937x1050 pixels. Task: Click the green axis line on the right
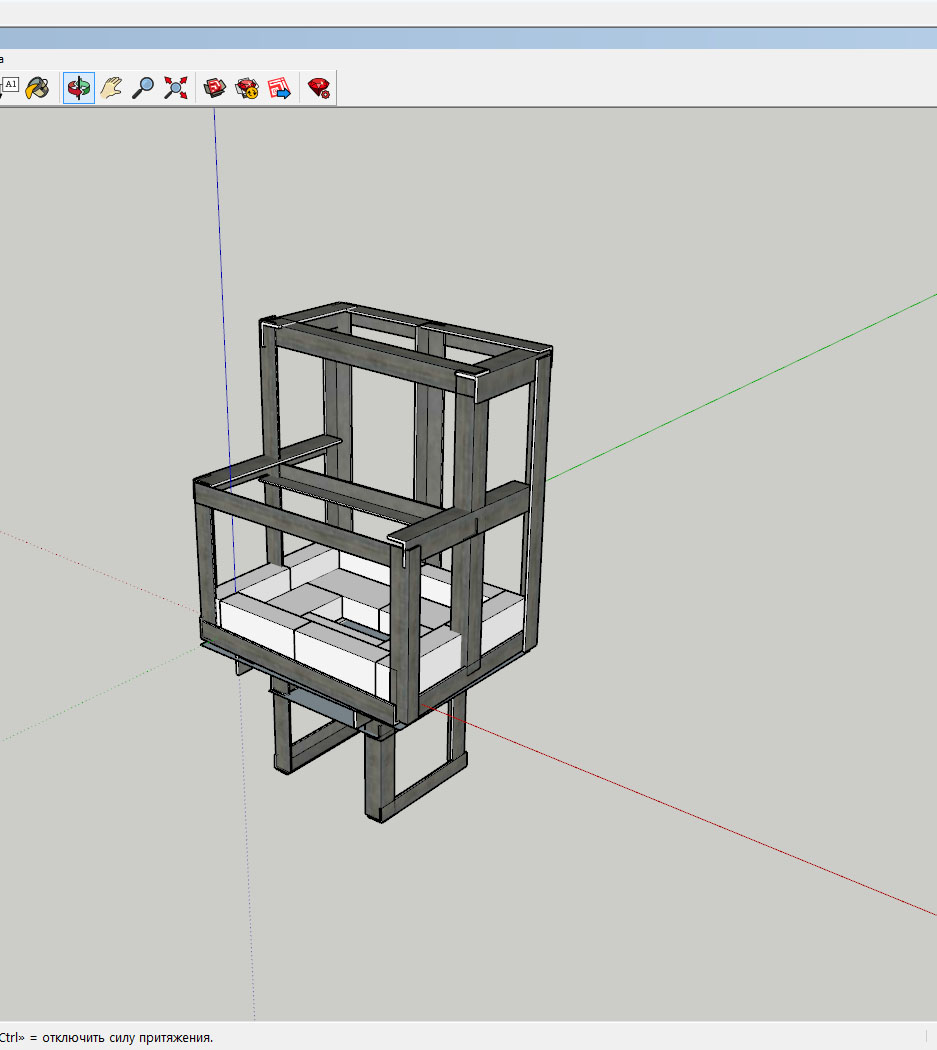(750, 380)
